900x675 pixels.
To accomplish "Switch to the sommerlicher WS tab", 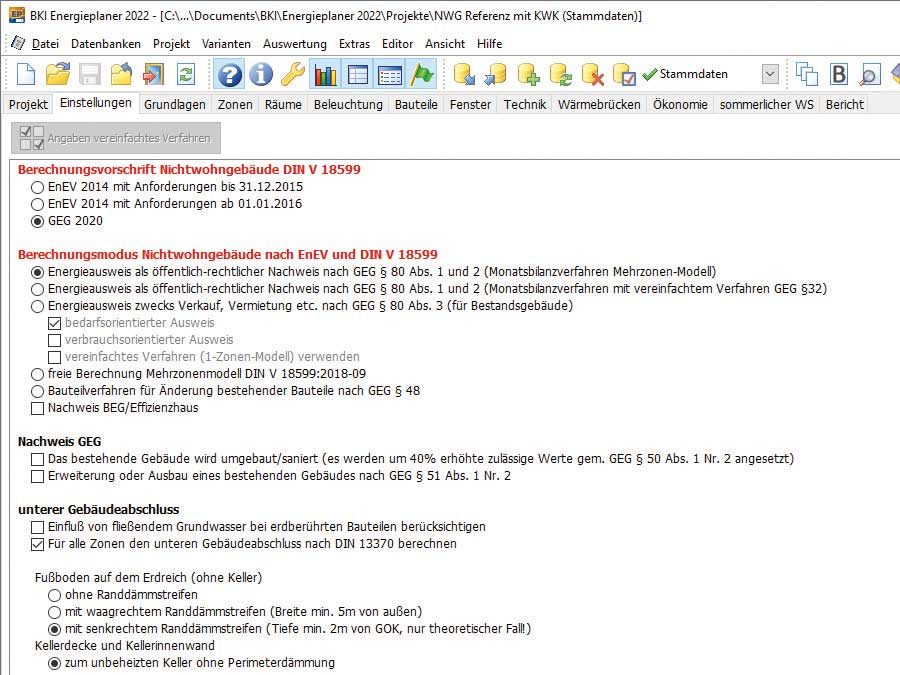I will pos(766,104).
